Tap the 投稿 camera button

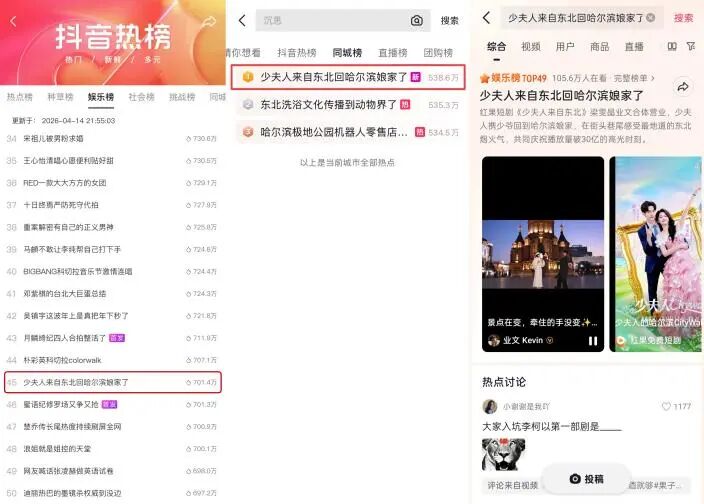click(586, 479)
